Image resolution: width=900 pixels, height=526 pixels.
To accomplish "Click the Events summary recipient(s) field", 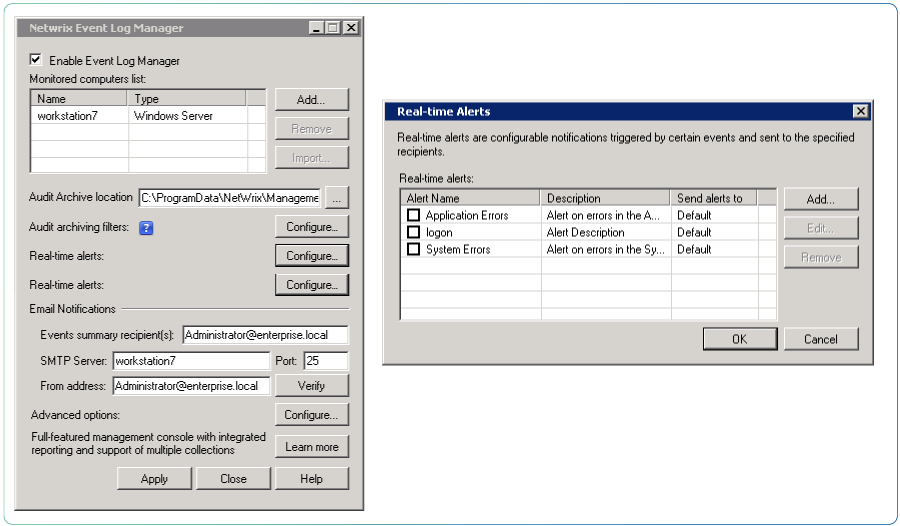I will point(264,335).
